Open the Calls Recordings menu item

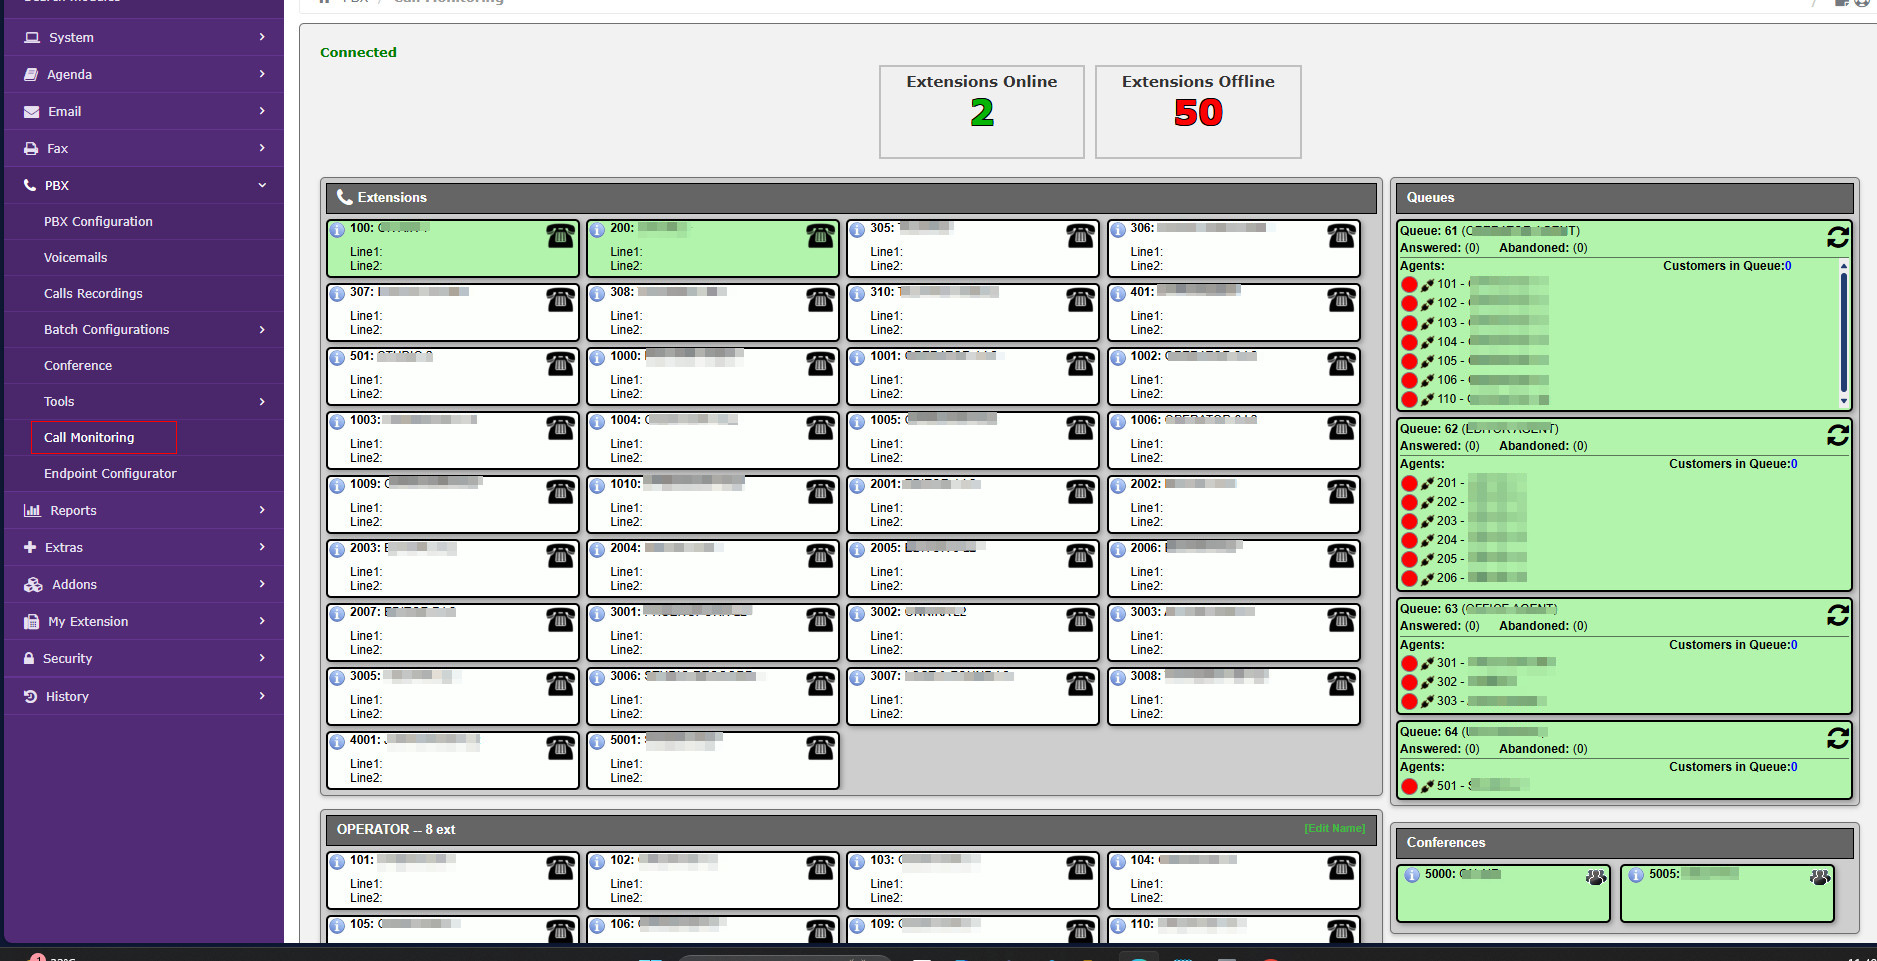point(93,293)
